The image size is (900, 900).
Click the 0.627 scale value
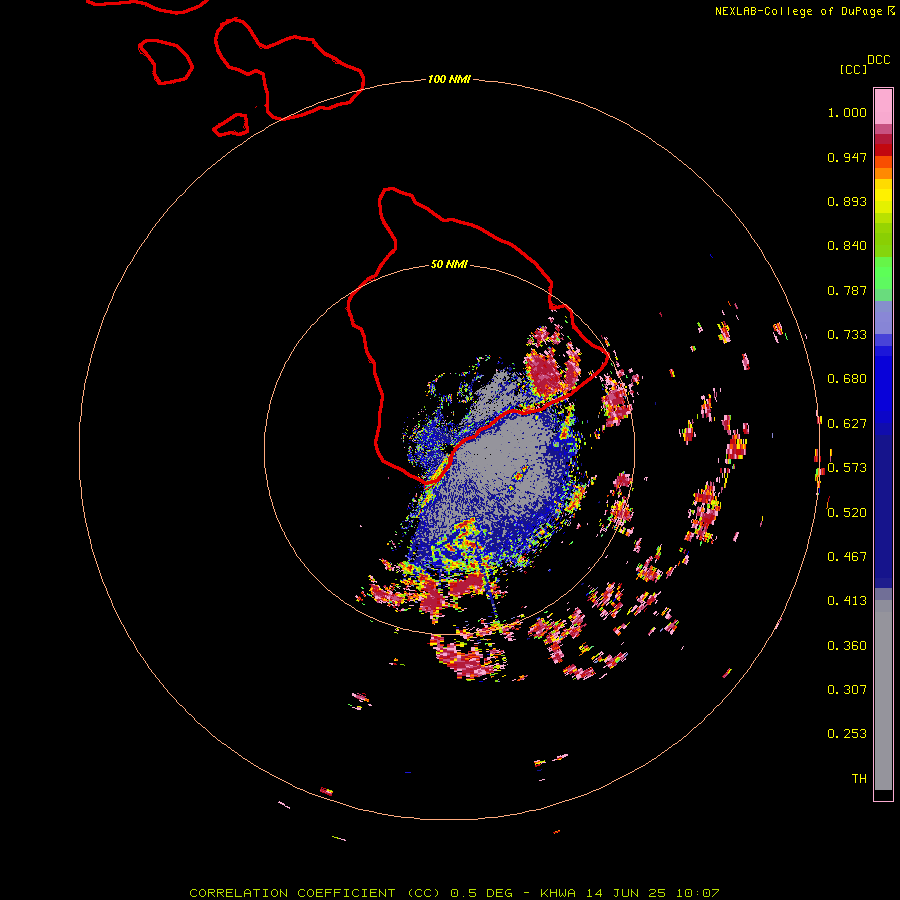click(x=847, y=424)
